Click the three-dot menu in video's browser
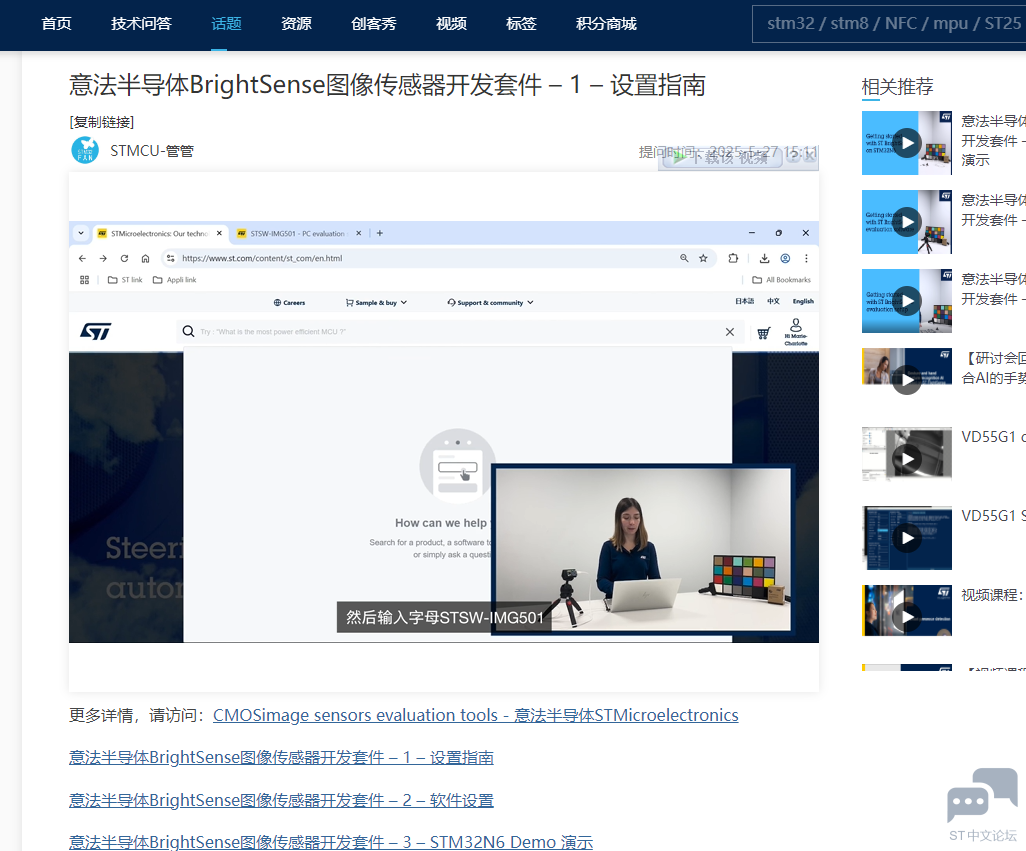The width and height of the screenshot is (1026, 851). click(806, 258)
